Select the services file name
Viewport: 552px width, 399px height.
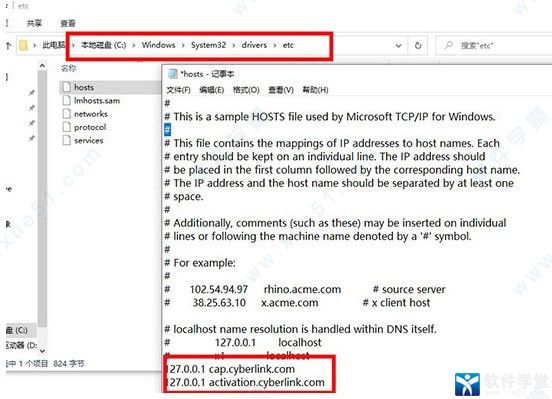pyautogui.click(x=89, y=140)
